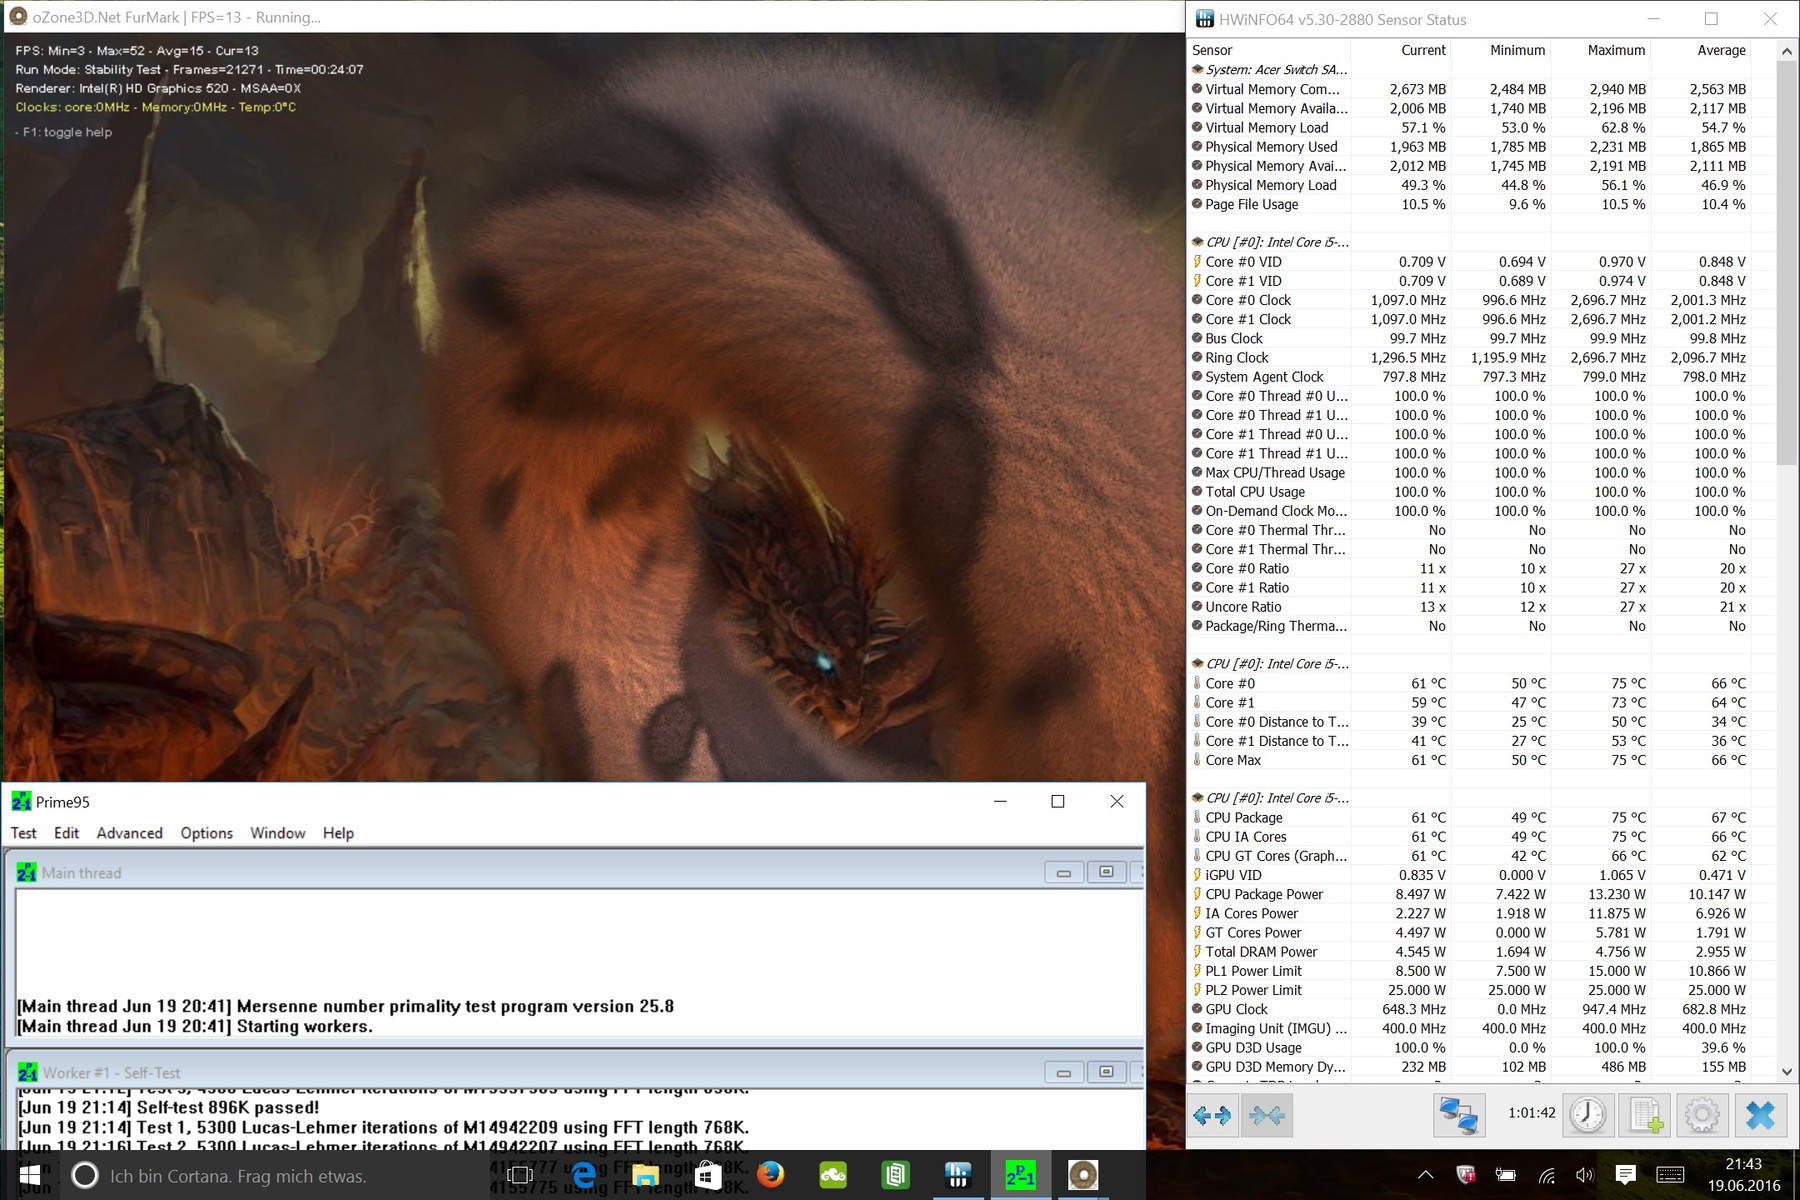Click the Cortana search box
1800x1200 pixels.
pos(280,1175)
